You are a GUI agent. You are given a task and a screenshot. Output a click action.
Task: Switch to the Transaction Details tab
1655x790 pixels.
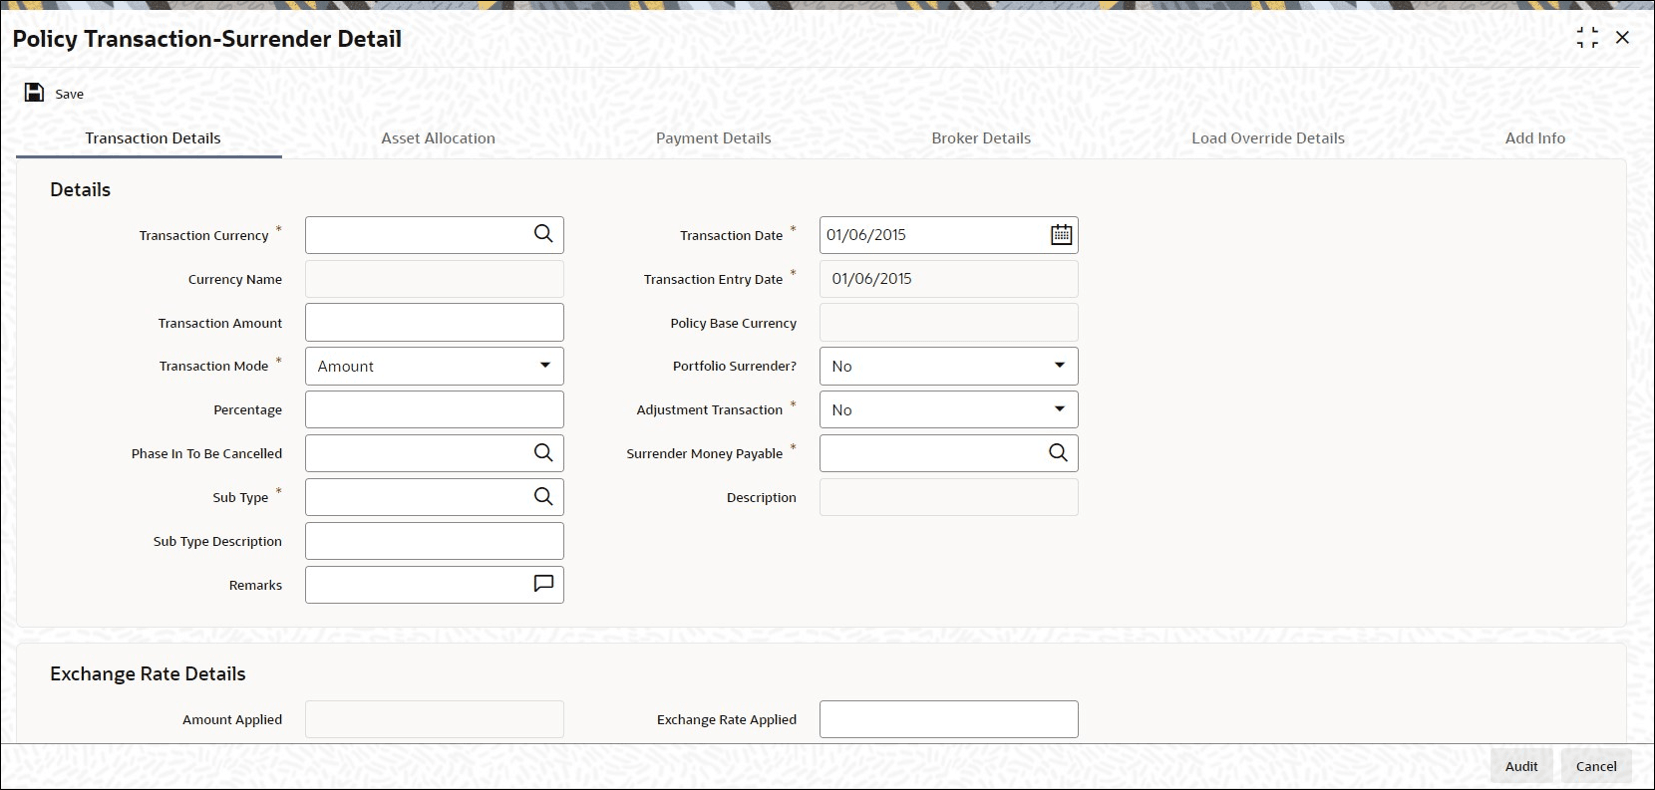tap(152, 138)
